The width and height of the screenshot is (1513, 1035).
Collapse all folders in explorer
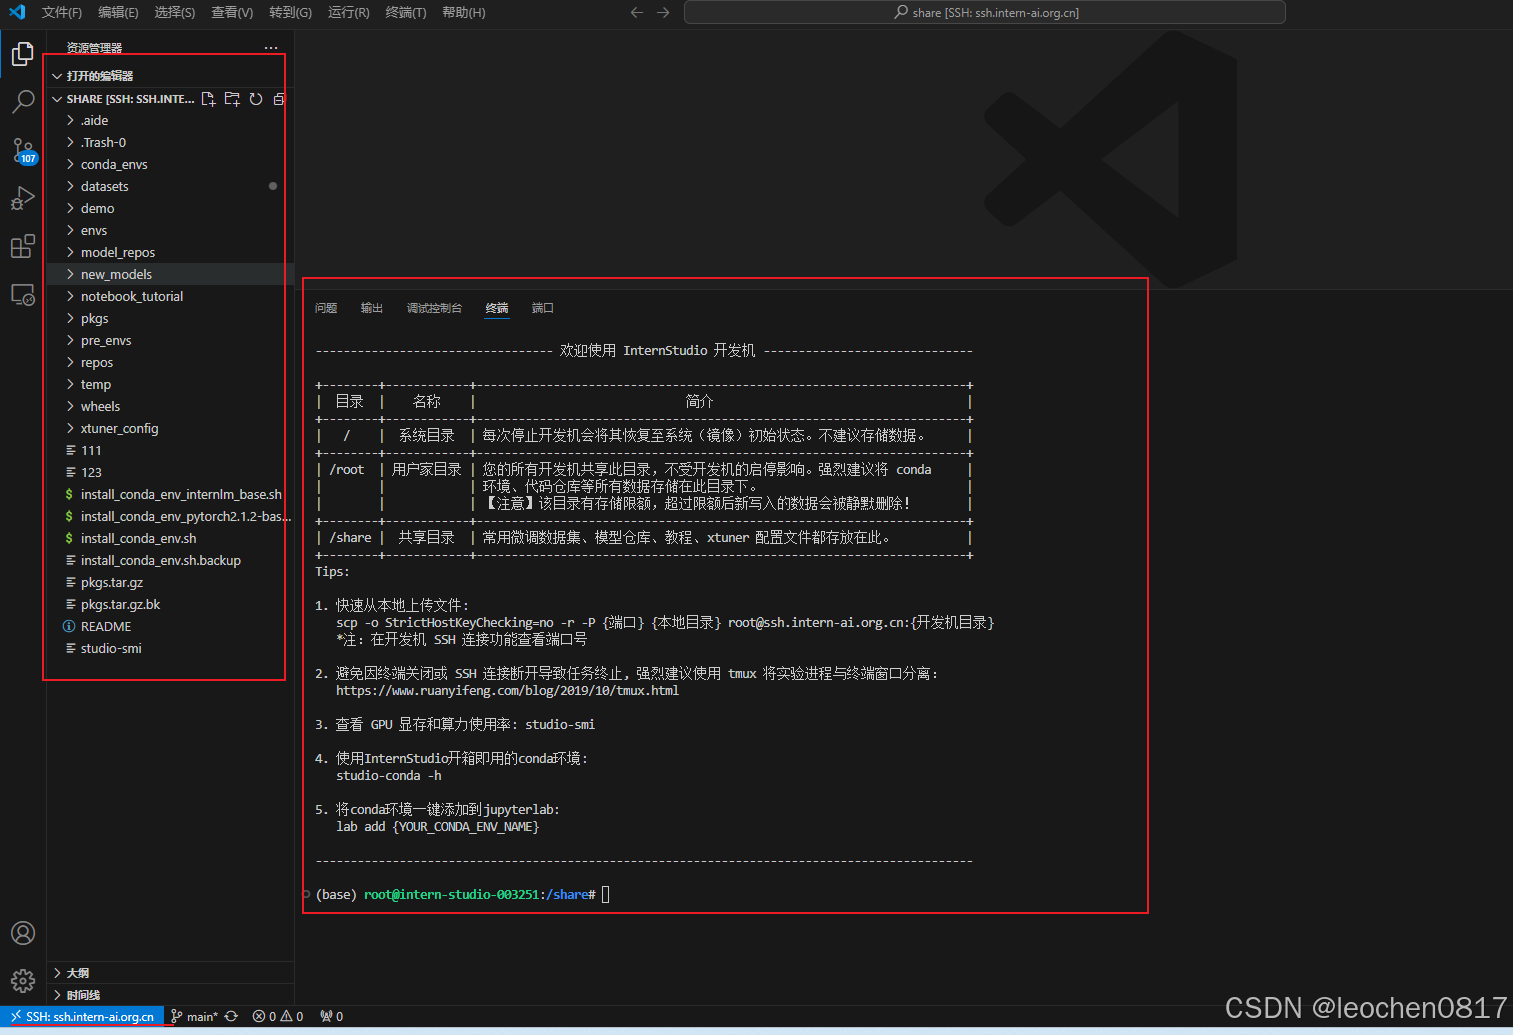pos(279,99)
